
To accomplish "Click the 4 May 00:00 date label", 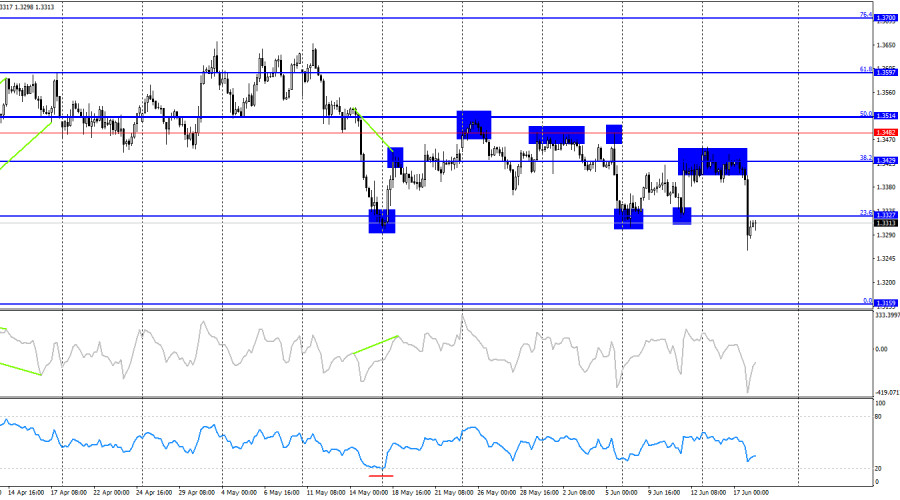I will point(238,493).
